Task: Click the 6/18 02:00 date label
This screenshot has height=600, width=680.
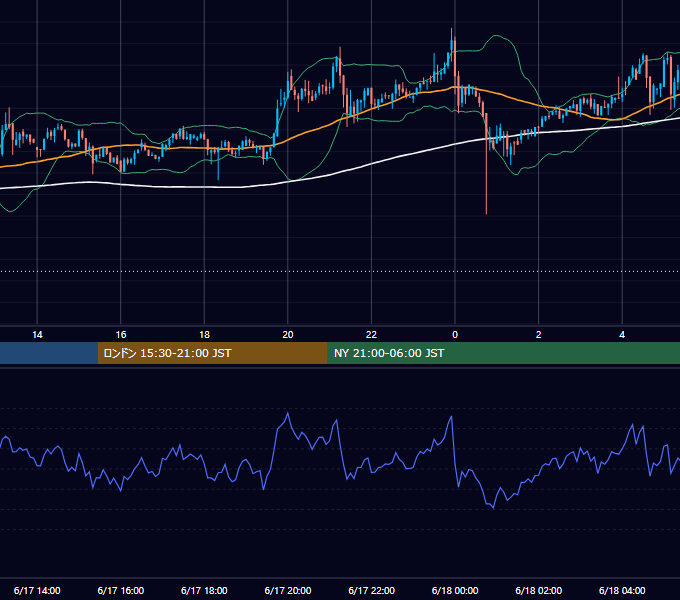Action: 538,590
